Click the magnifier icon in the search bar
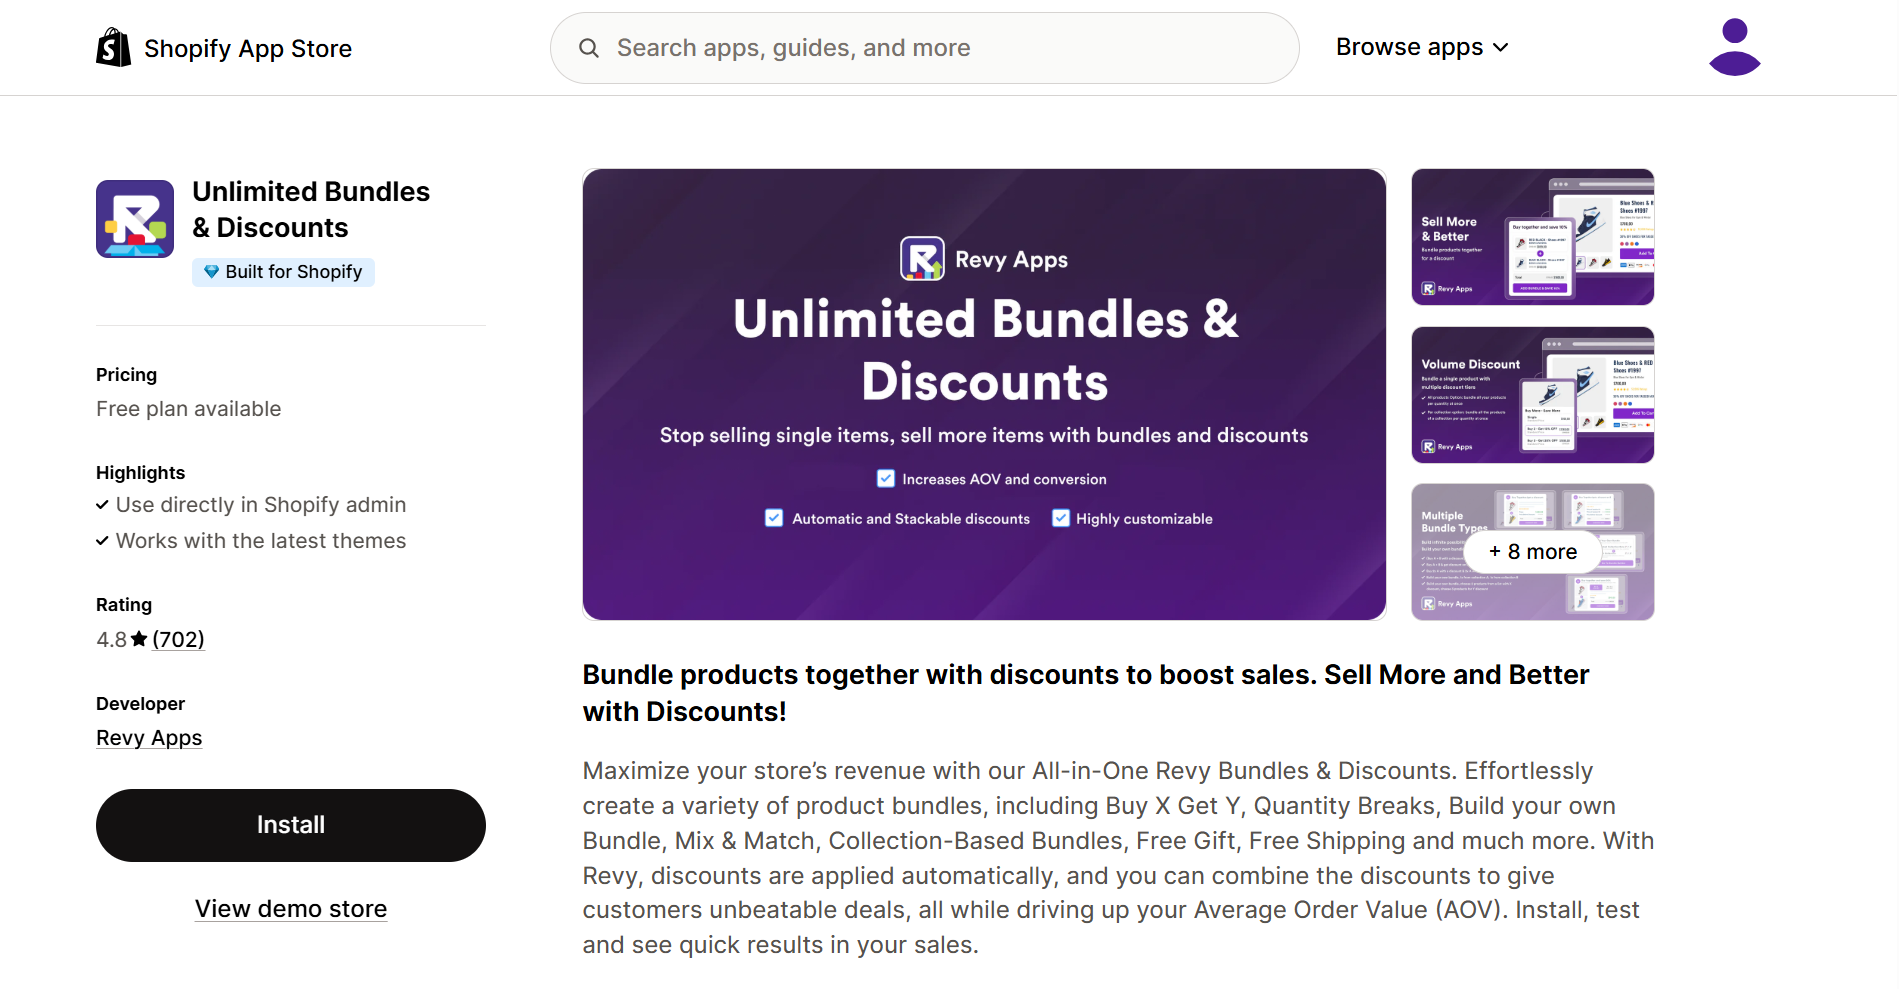 (x=589, y=47)
